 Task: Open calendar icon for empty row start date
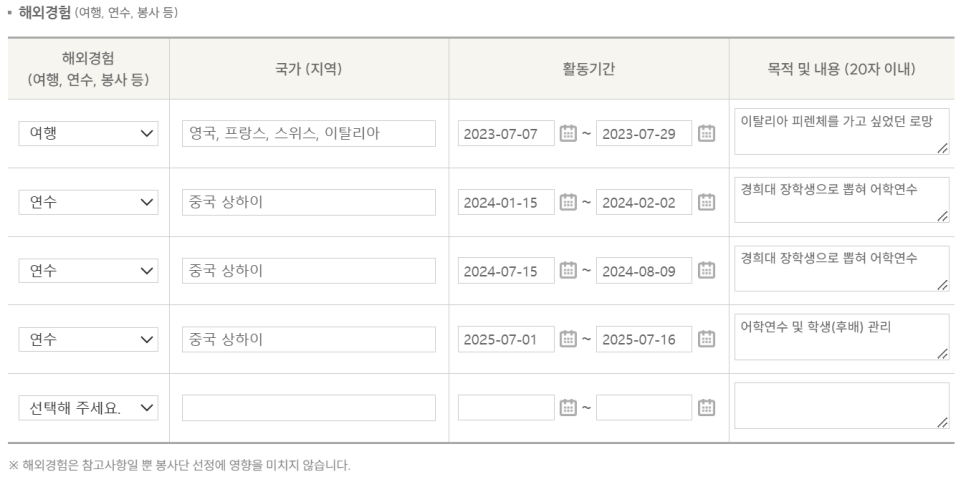pyautogui.click(x=568, y=407)
